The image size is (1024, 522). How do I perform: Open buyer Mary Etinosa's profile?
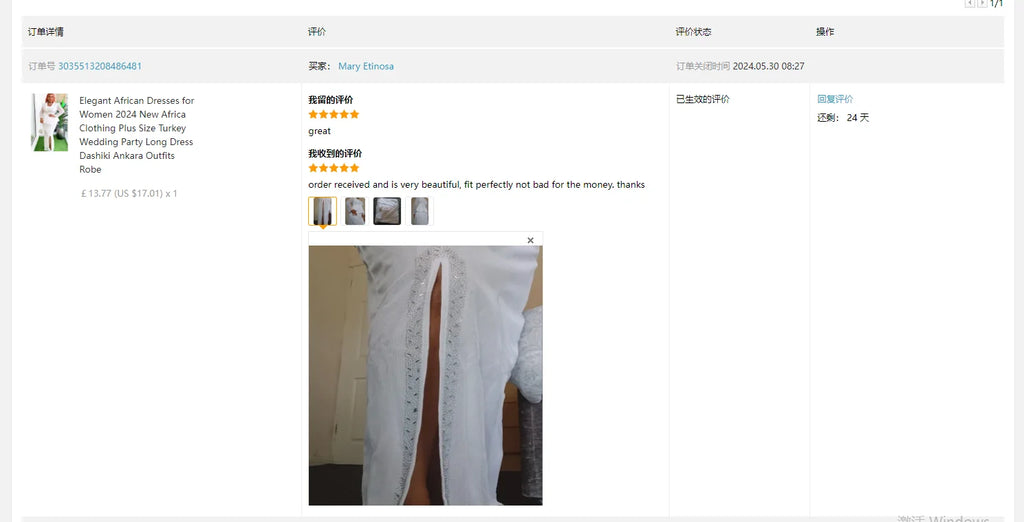point(366,66)
